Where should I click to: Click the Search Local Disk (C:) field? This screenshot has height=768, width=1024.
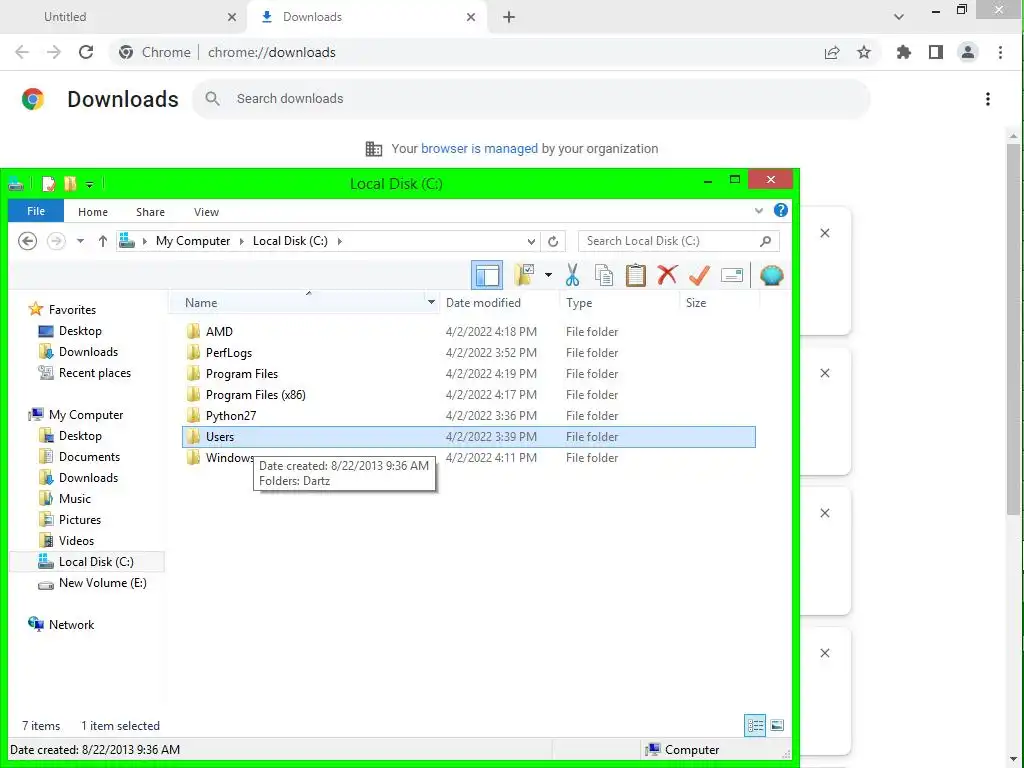coord(679,241)
